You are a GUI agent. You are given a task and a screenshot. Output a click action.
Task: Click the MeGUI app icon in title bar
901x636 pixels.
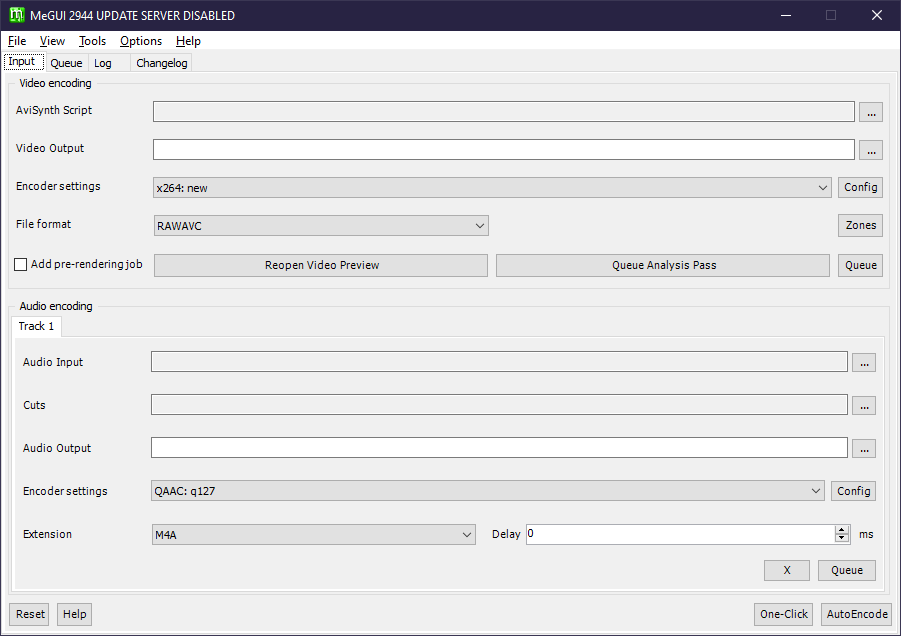coord(17,15)
